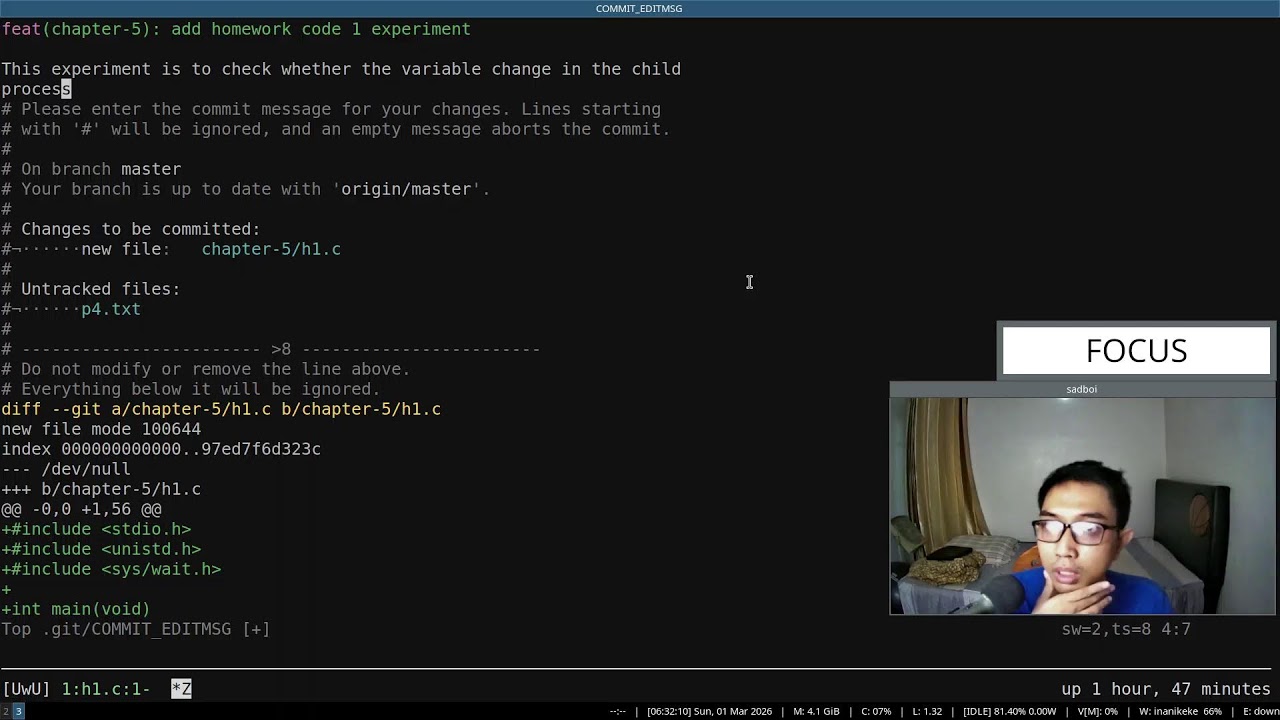Screen dimensions: 1280x720
Task: Click the load average 'L: 1.32' entry
Action: click(x=926, y=712)
